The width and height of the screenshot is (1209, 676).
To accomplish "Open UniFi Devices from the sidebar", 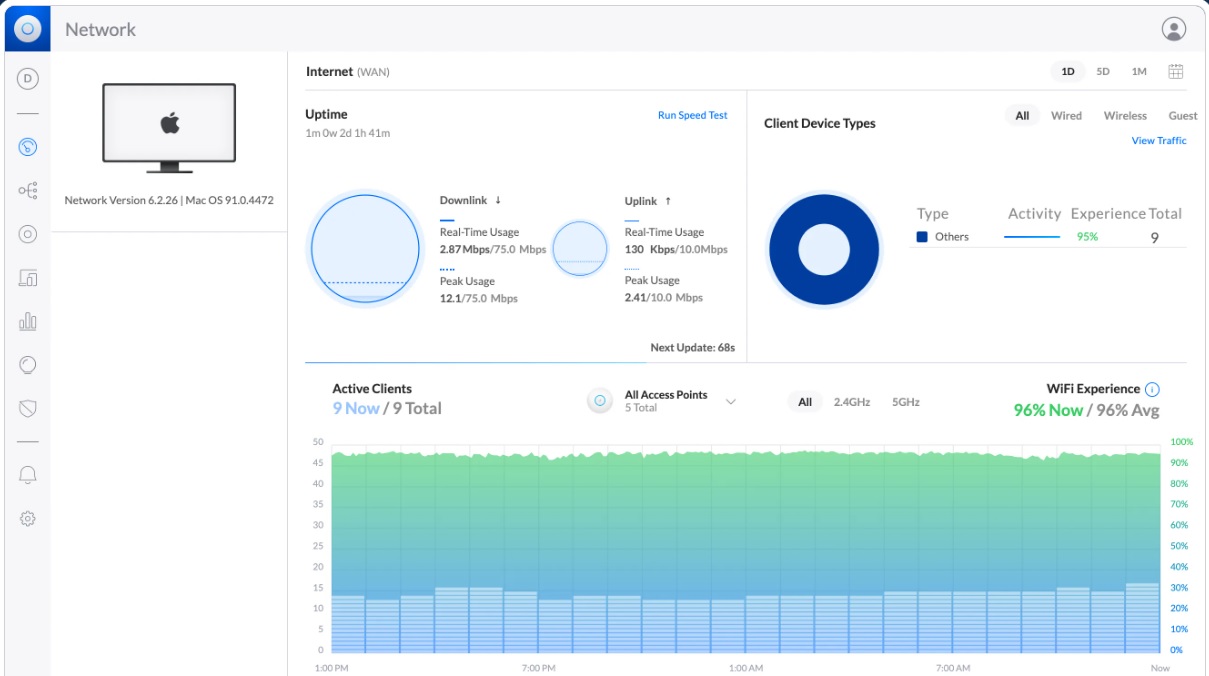I will click(28, 234).
